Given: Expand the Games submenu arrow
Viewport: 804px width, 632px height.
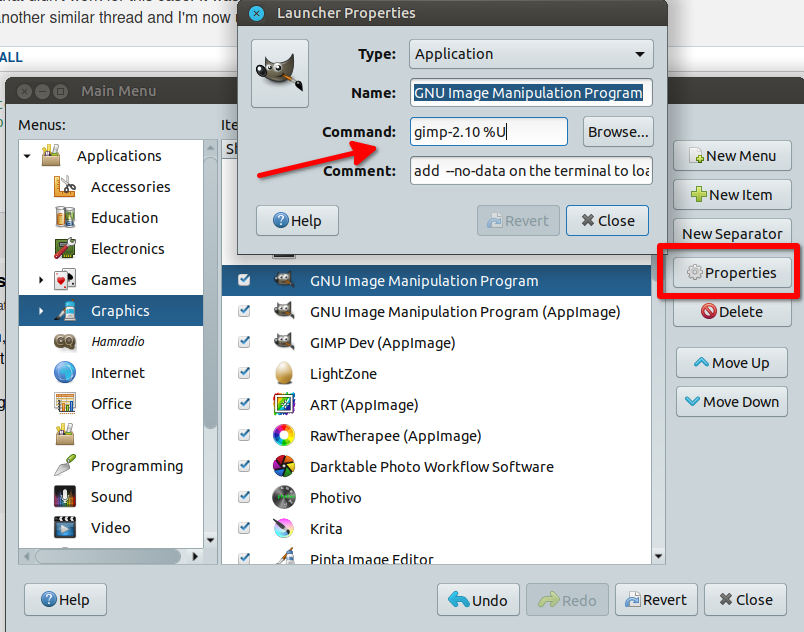Looking at the screenshot, I should click(41, 280).
